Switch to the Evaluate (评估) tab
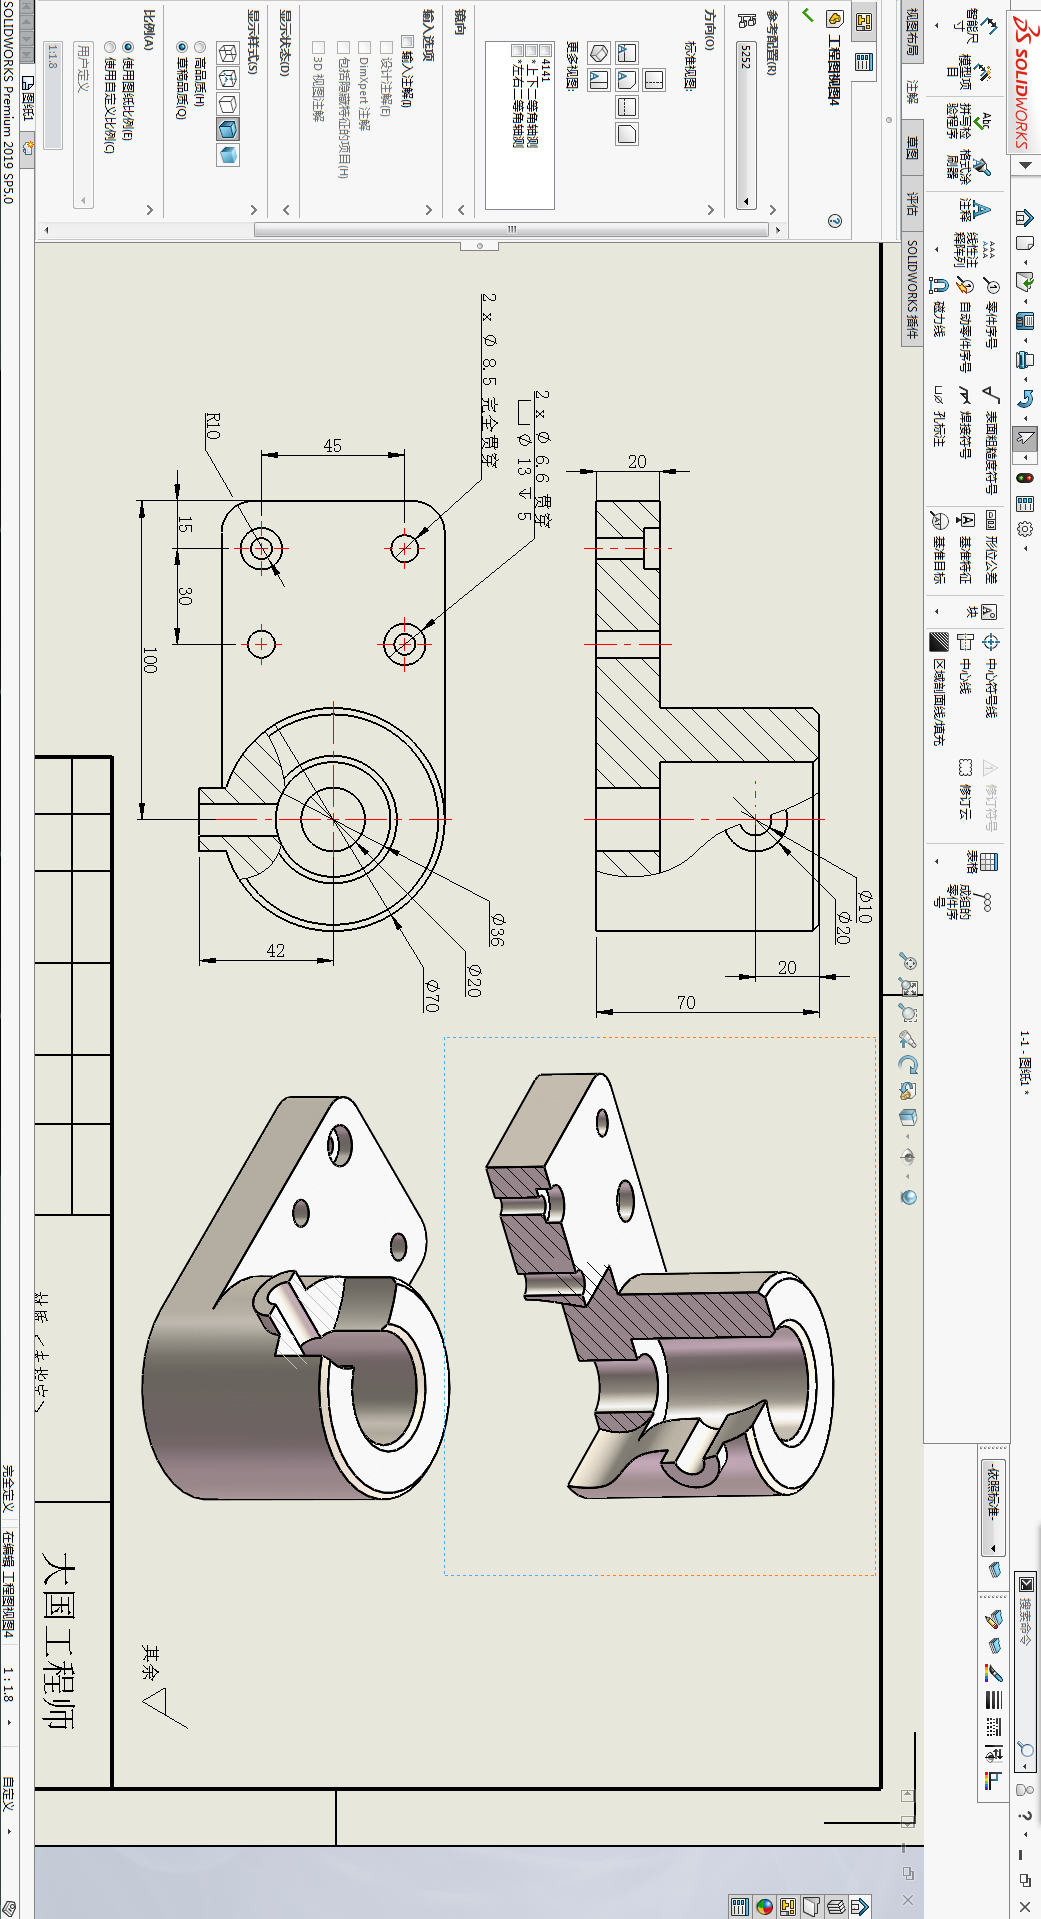This screenshot has width=1041, height=1919. tap(912, 204)
